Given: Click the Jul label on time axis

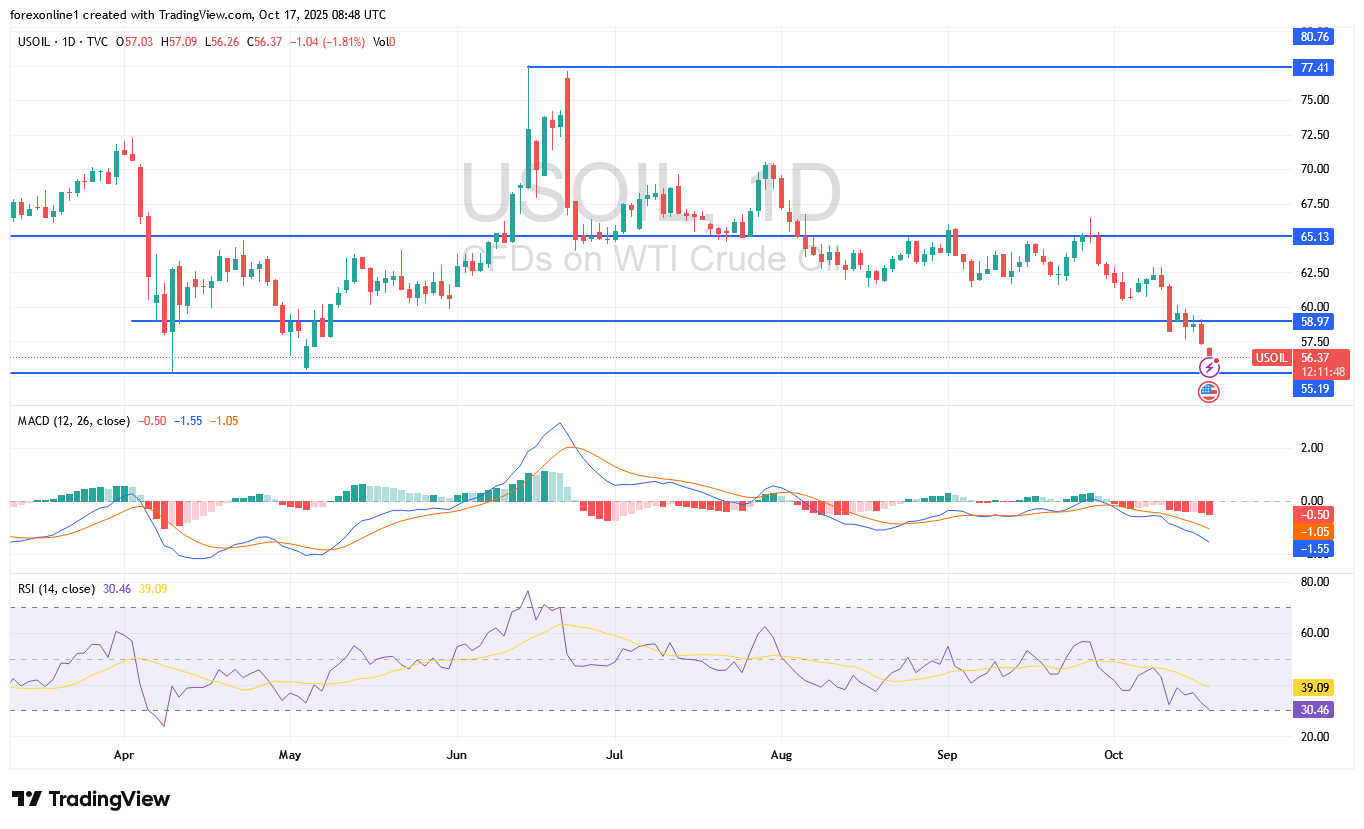Looking at the screenshot, I should click(615, 755).
